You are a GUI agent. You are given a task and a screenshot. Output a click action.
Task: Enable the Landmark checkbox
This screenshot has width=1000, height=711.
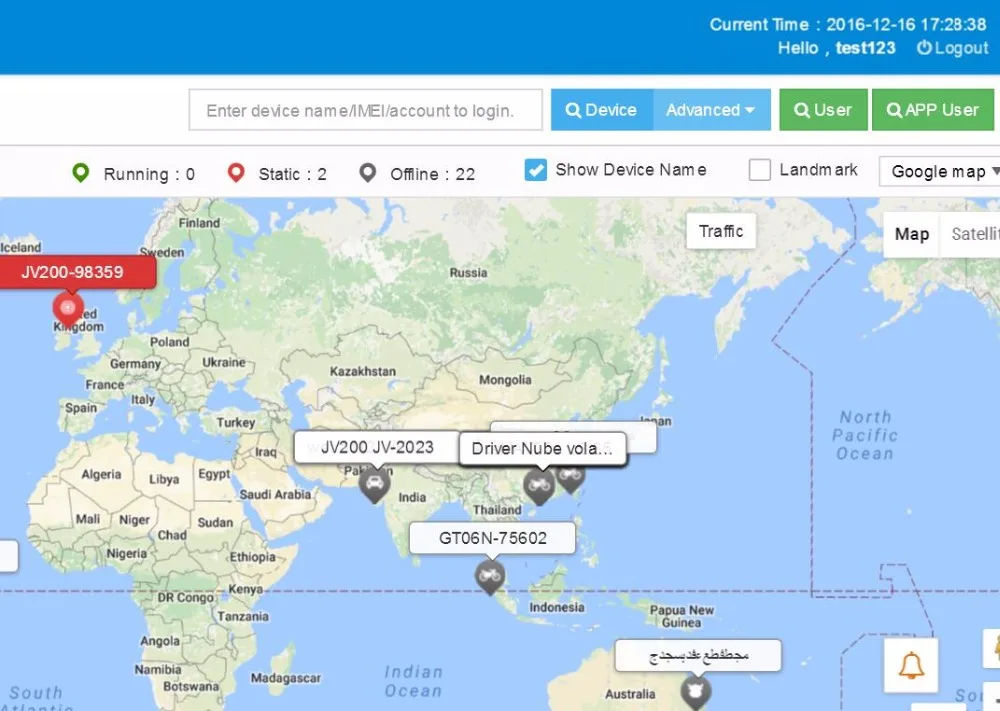pos(759,170)
